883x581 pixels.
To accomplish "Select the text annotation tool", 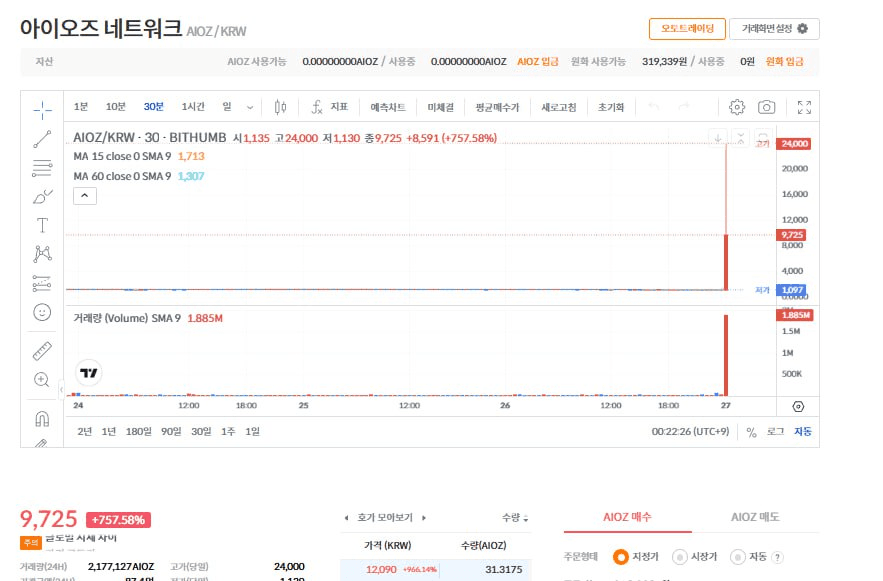I will [x=42, y=225].
